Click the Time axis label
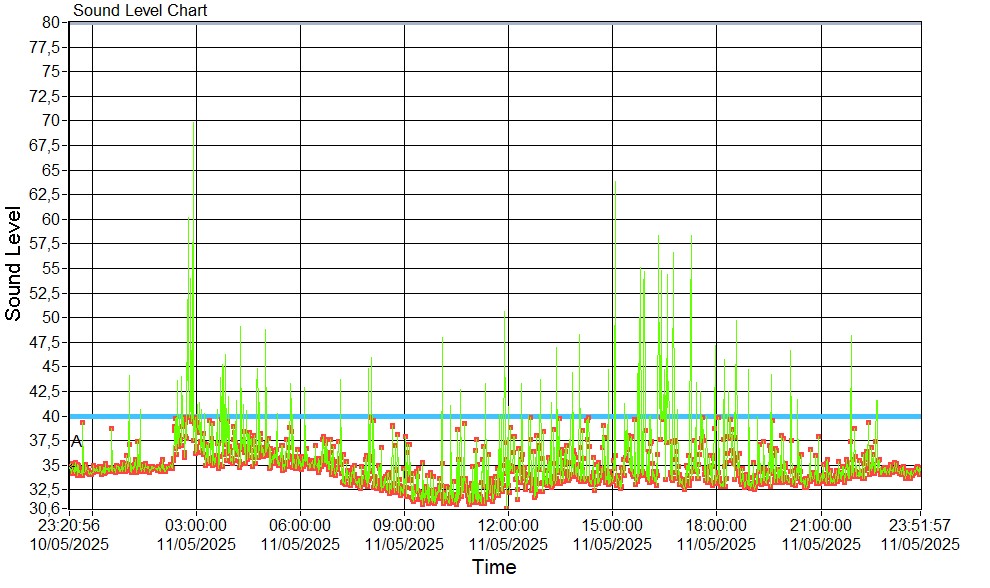The width and height of the screenshot is (990, 588). coord(494,568)
